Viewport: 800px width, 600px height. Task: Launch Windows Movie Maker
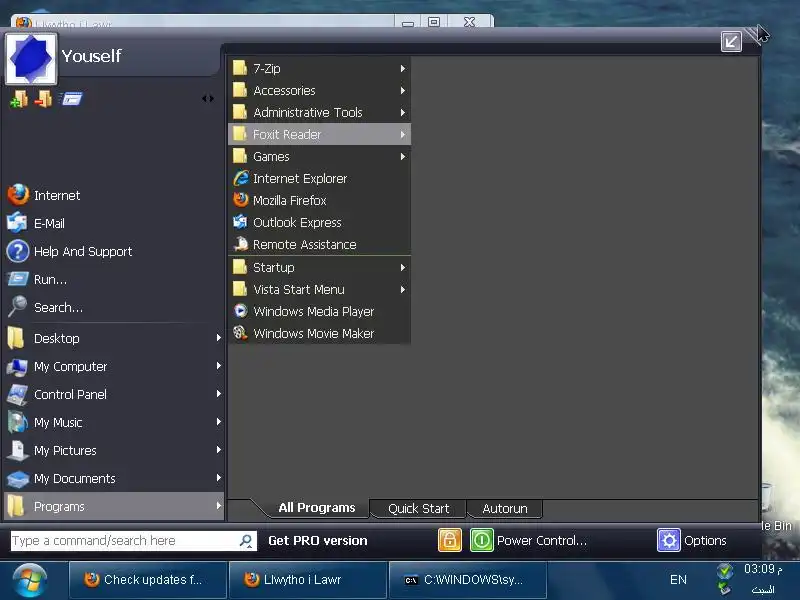point(319,333)
